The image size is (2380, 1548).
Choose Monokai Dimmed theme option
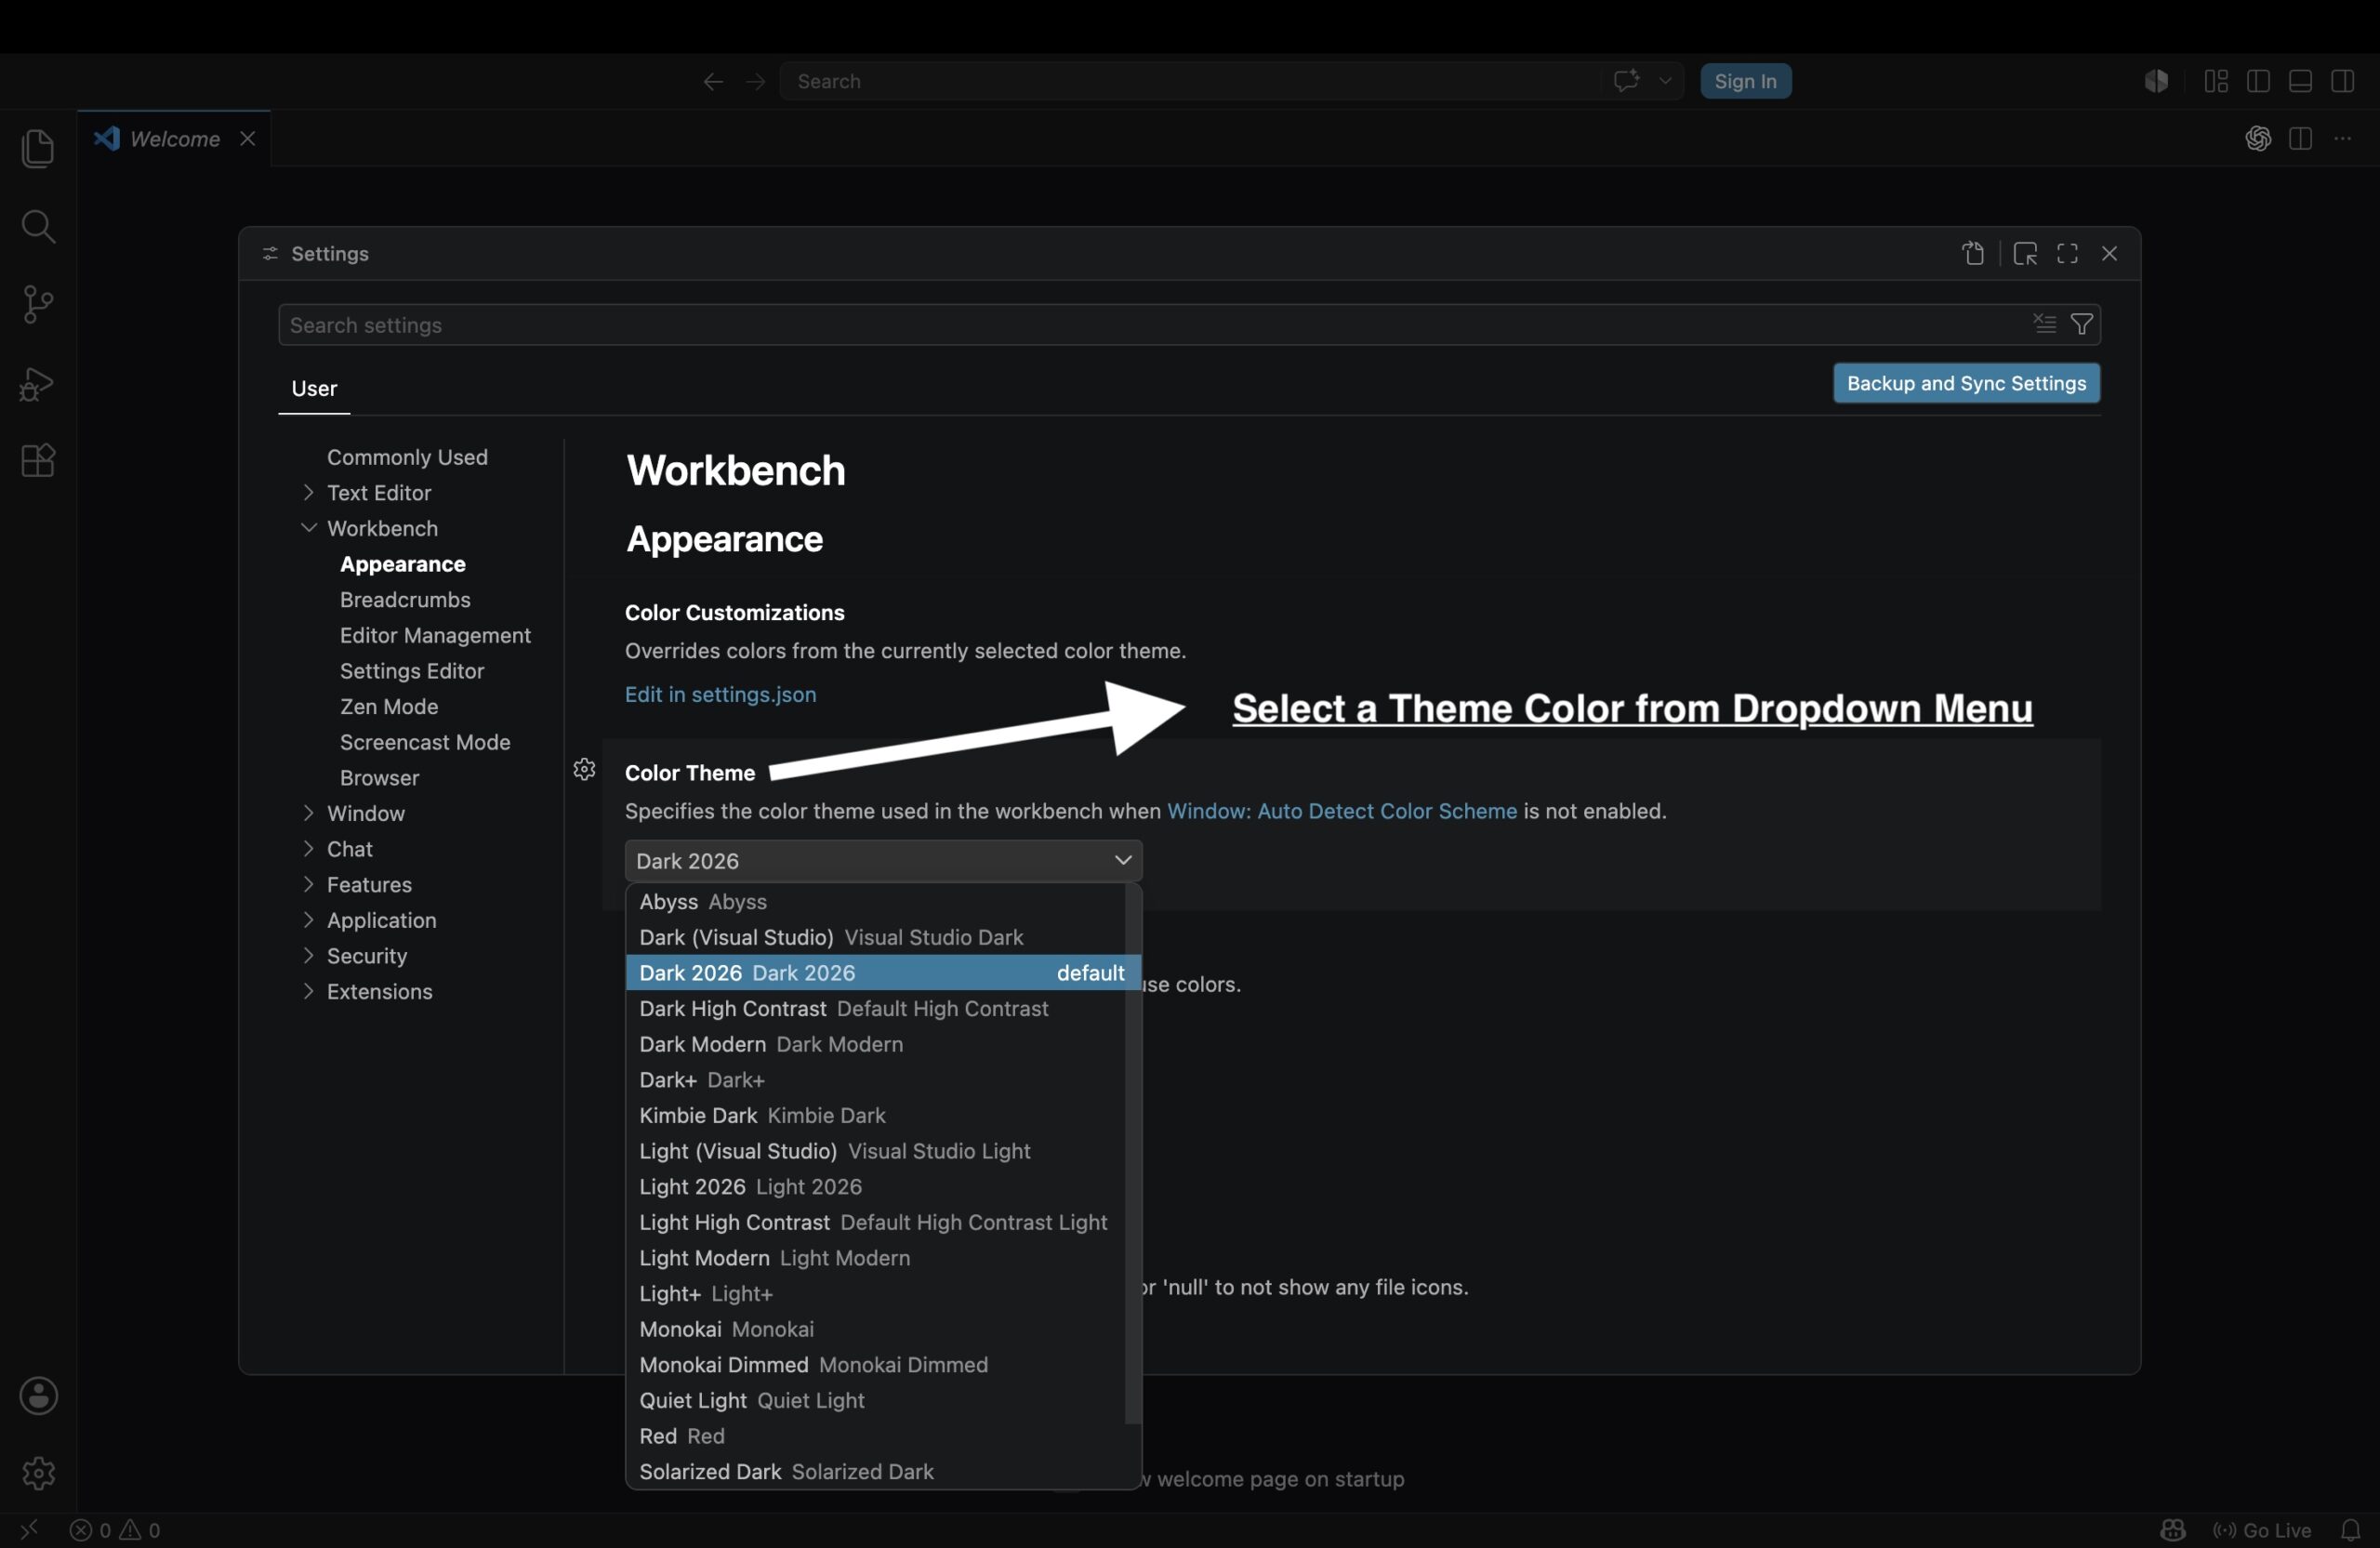[875, 1365]
